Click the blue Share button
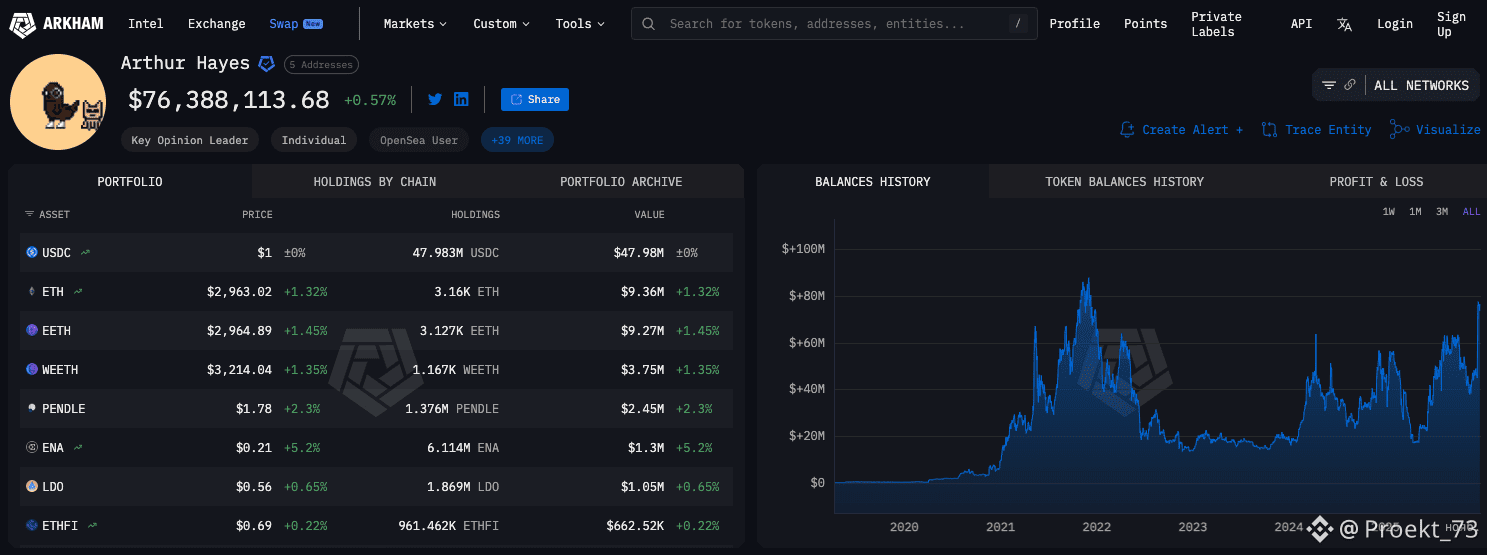 [x=535, y=99]
